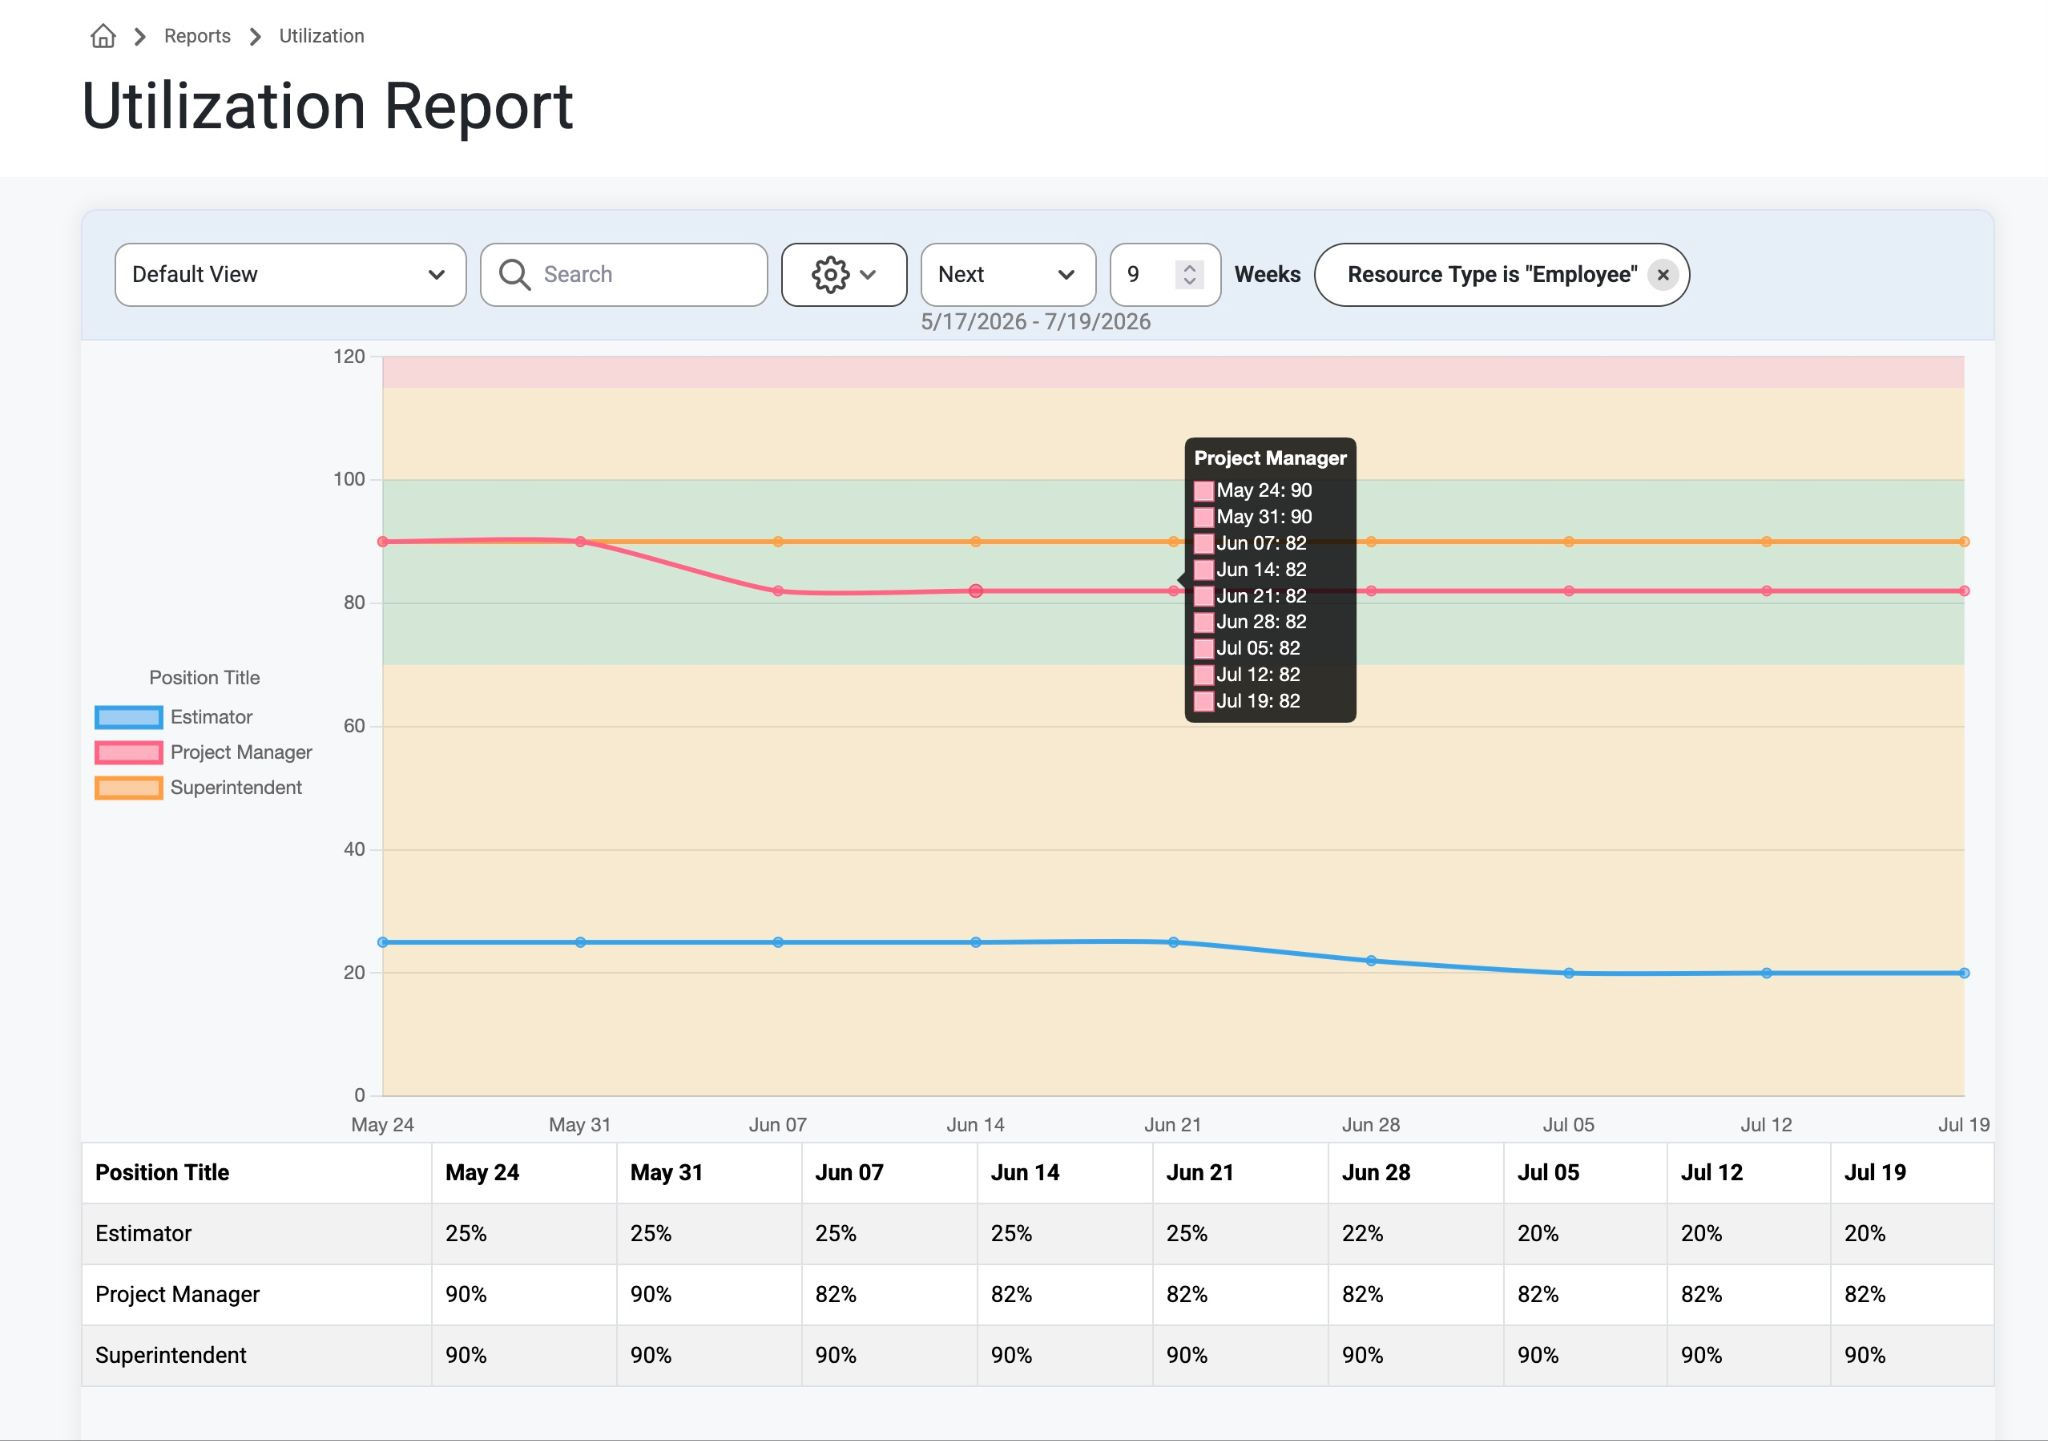Click the Jun 28 column header
Screen dimensions: 2048x1441
tap(1376, 1172)
